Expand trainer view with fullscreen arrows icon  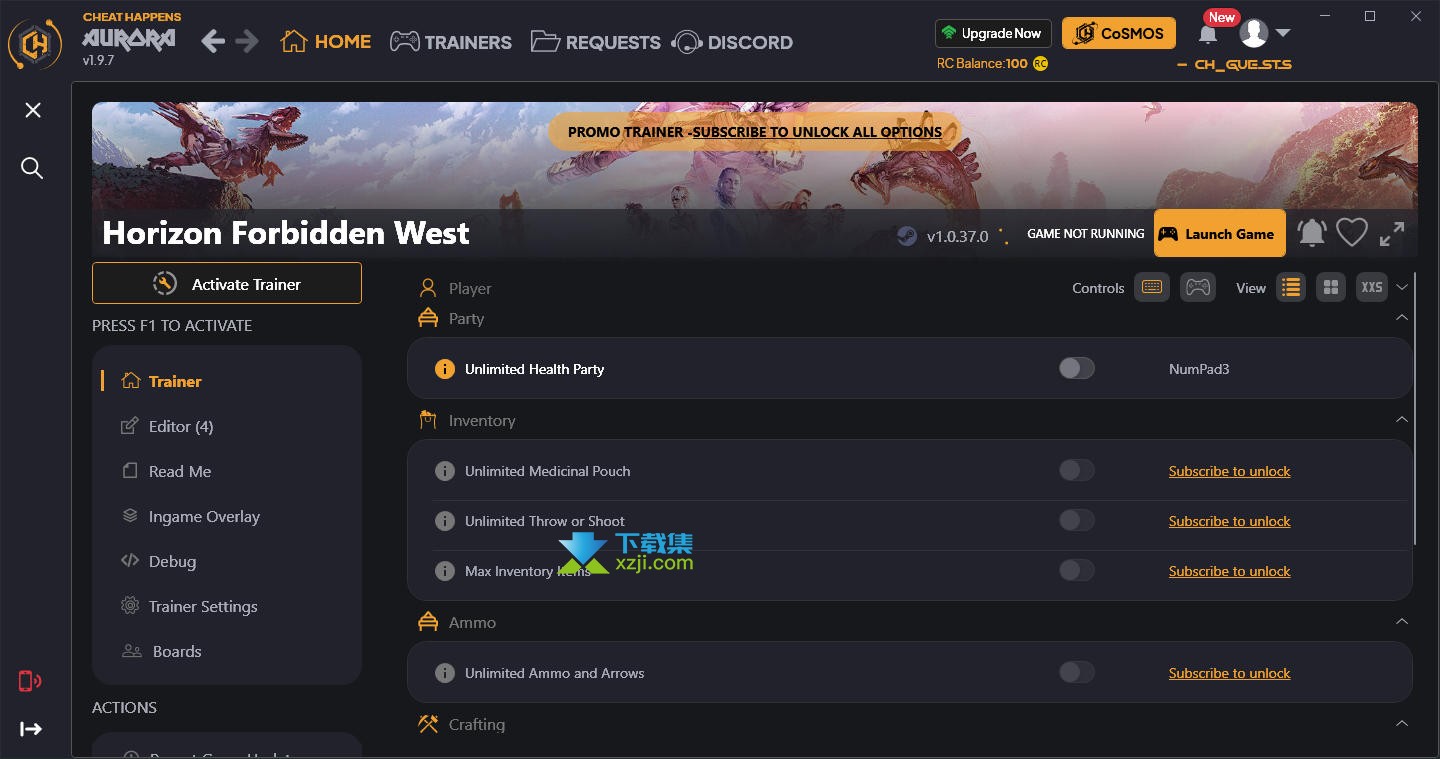(x=1392, y=234)
